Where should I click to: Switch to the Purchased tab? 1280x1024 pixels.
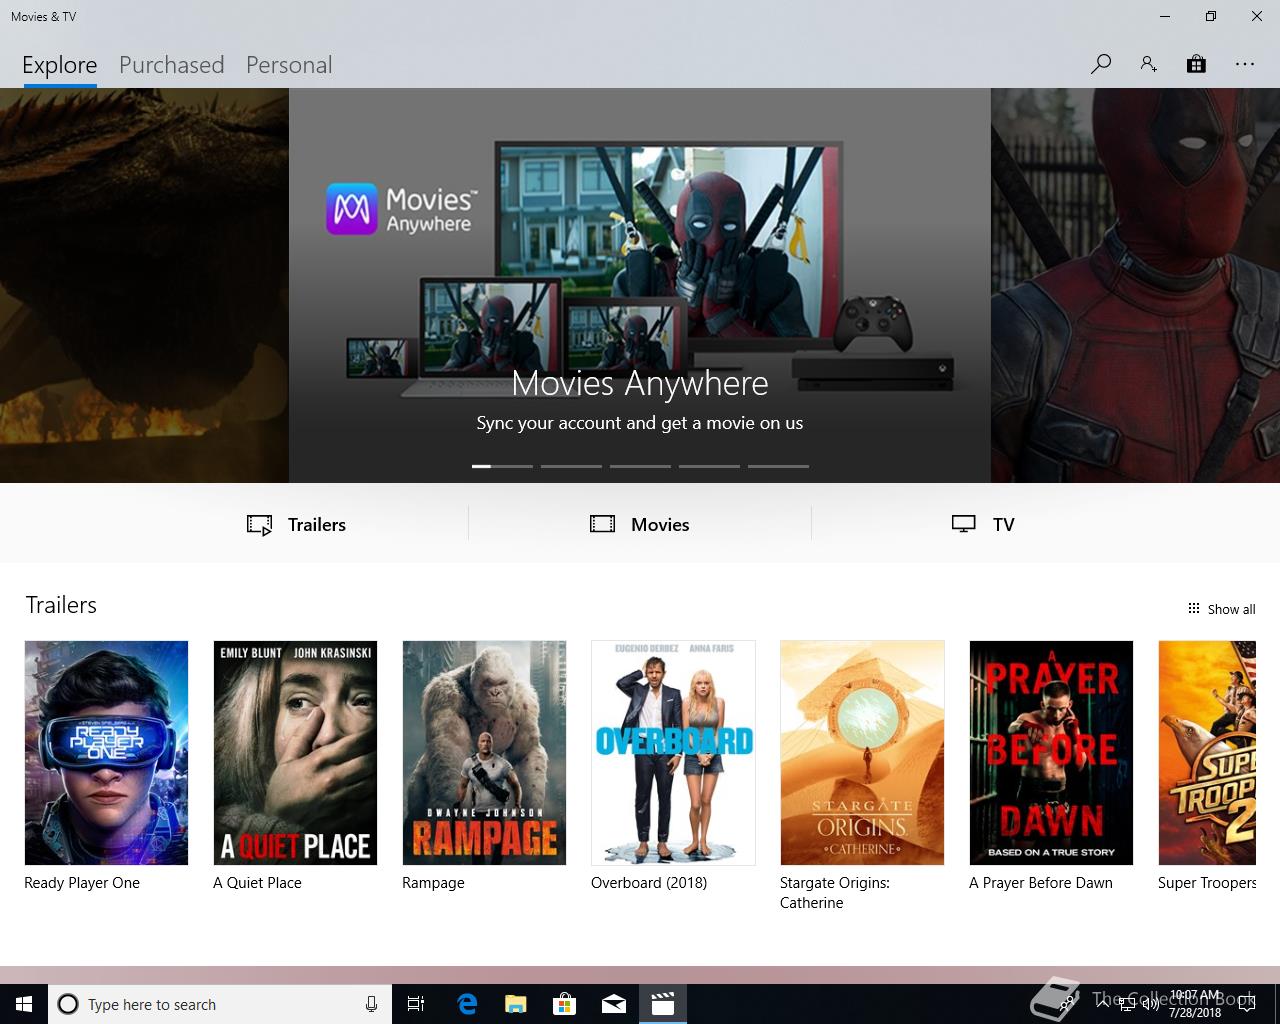point(171,65)
